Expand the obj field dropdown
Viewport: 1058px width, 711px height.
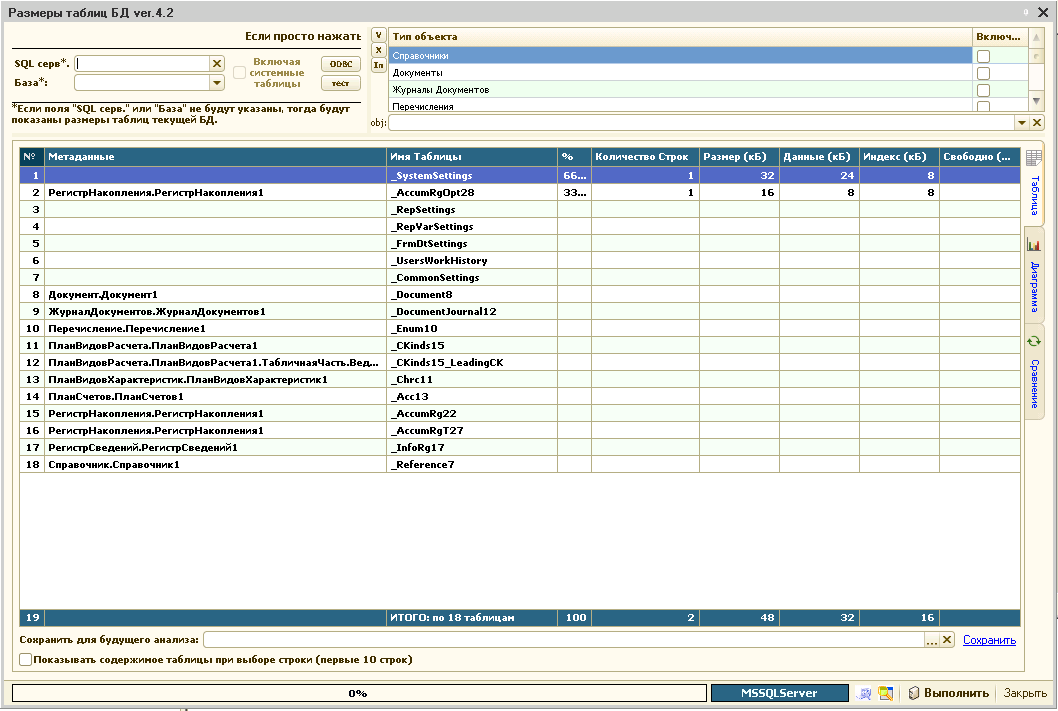[1022, 123]
